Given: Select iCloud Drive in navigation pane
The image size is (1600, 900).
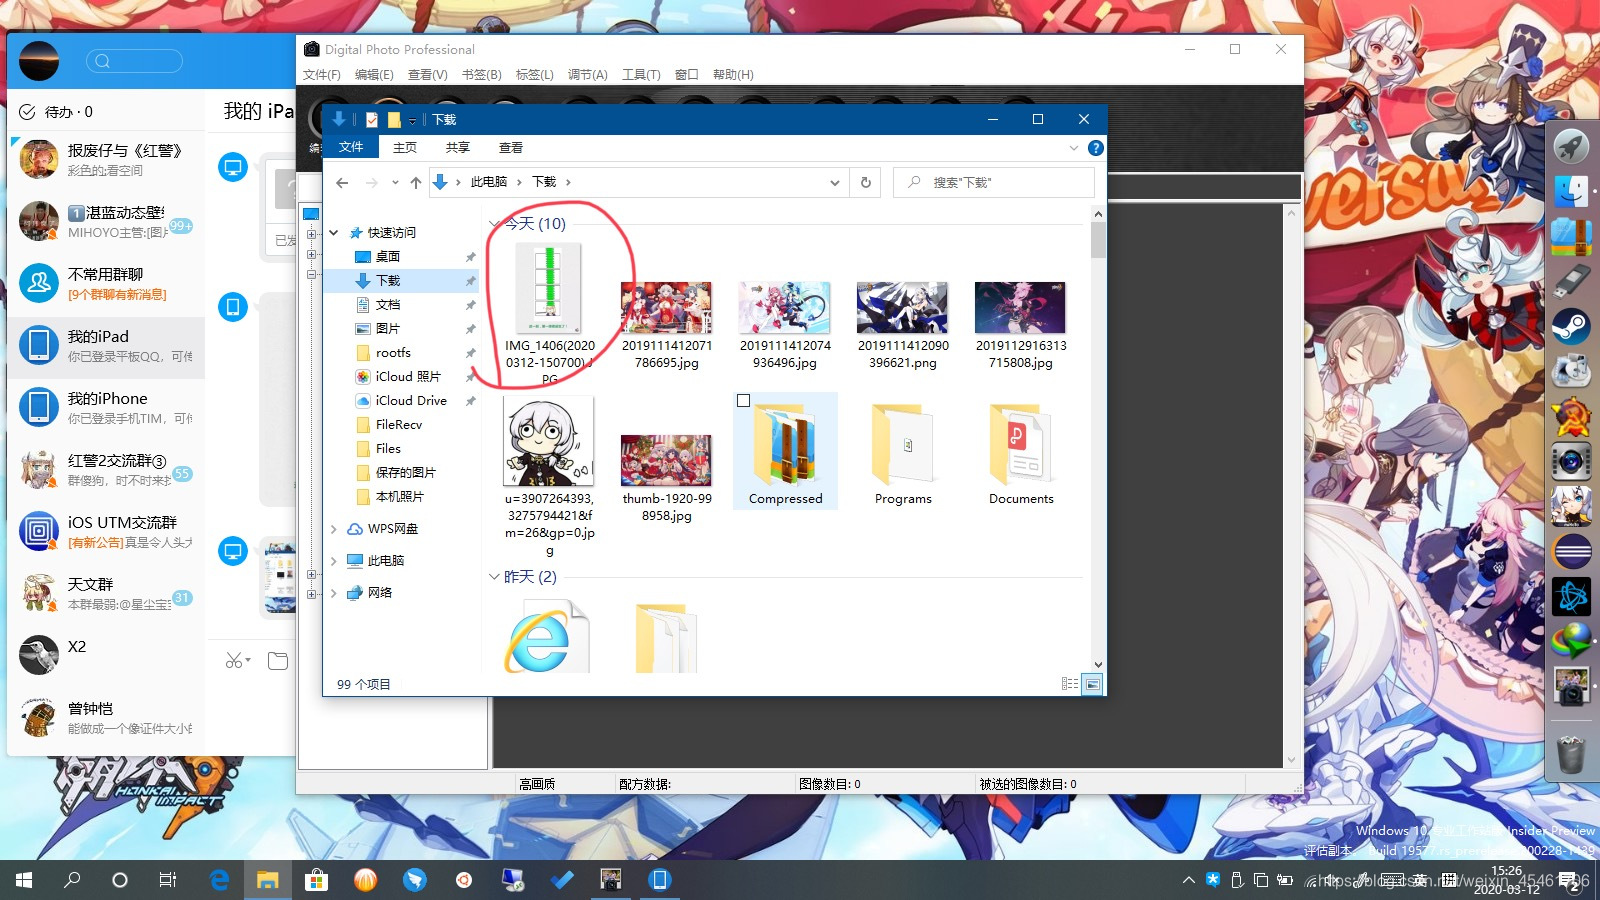Looking at the screenshot, I should 411,401.
